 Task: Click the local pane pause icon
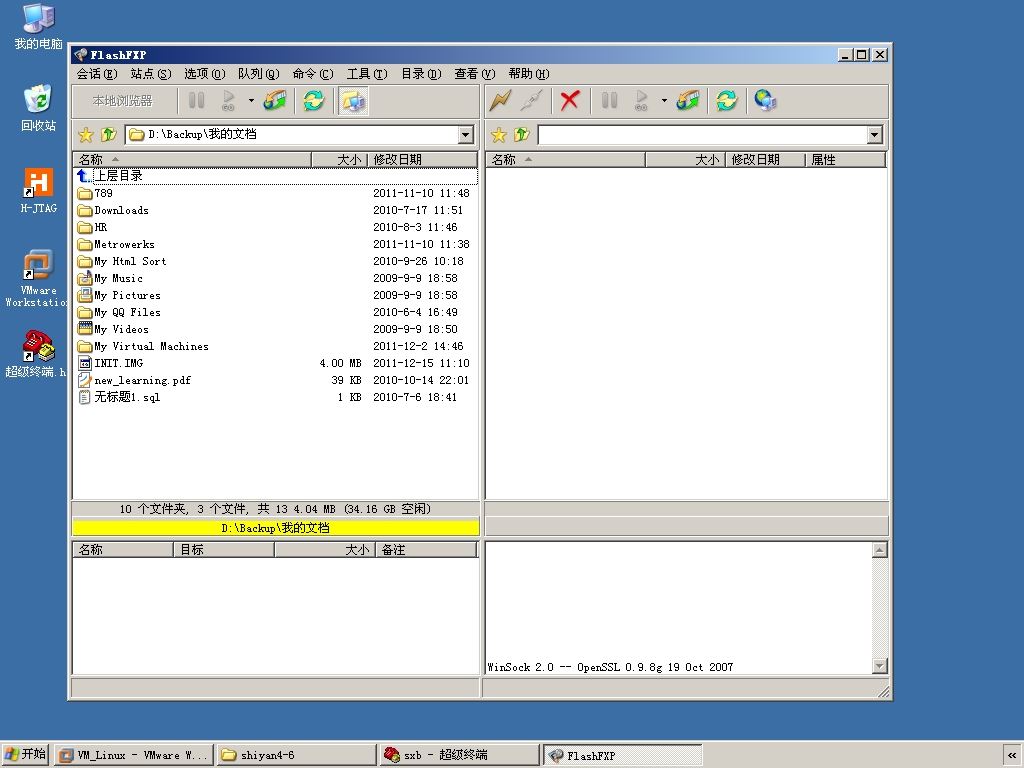pos(197,101)
